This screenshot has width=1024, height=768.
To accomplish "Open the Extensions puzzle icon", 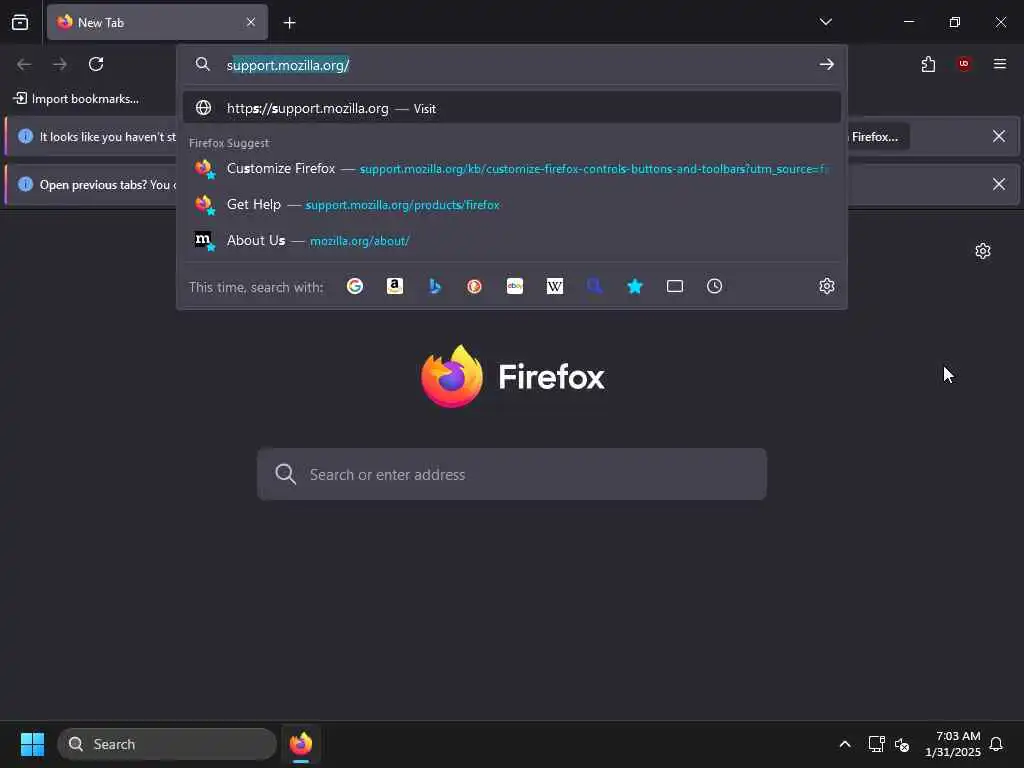I will click(928, 64).
